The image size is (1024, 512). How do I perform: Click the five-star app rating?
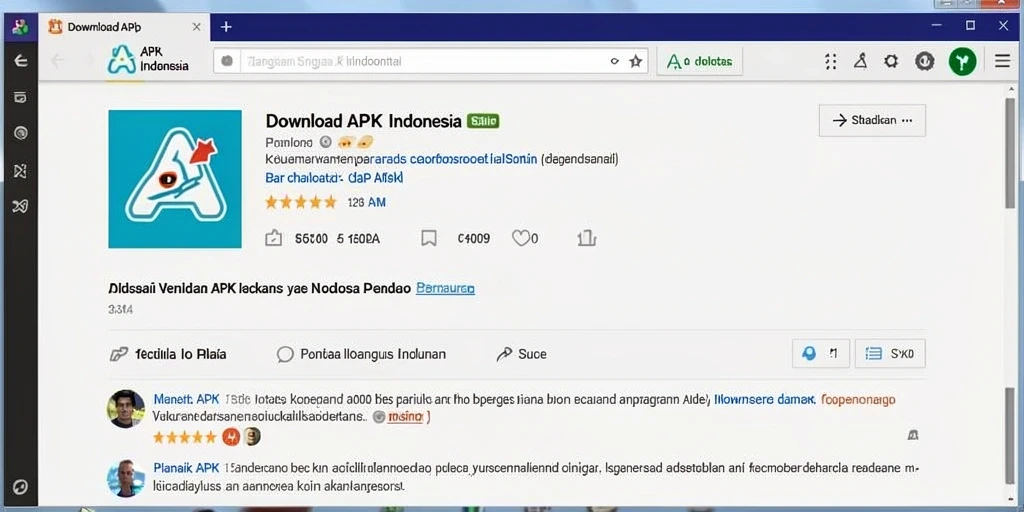pos(300,202)
